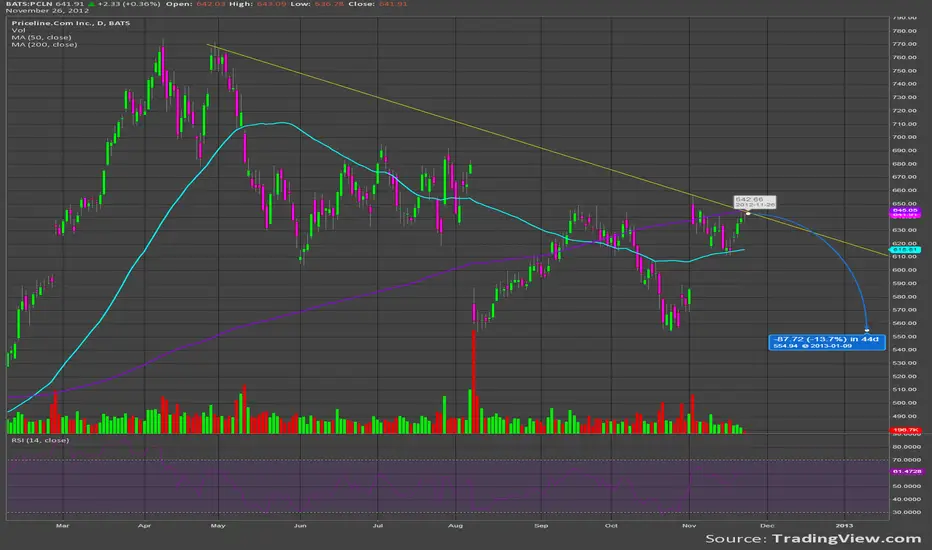
Task: Click the 70.0000 RSI axis label
Action: 906,460
